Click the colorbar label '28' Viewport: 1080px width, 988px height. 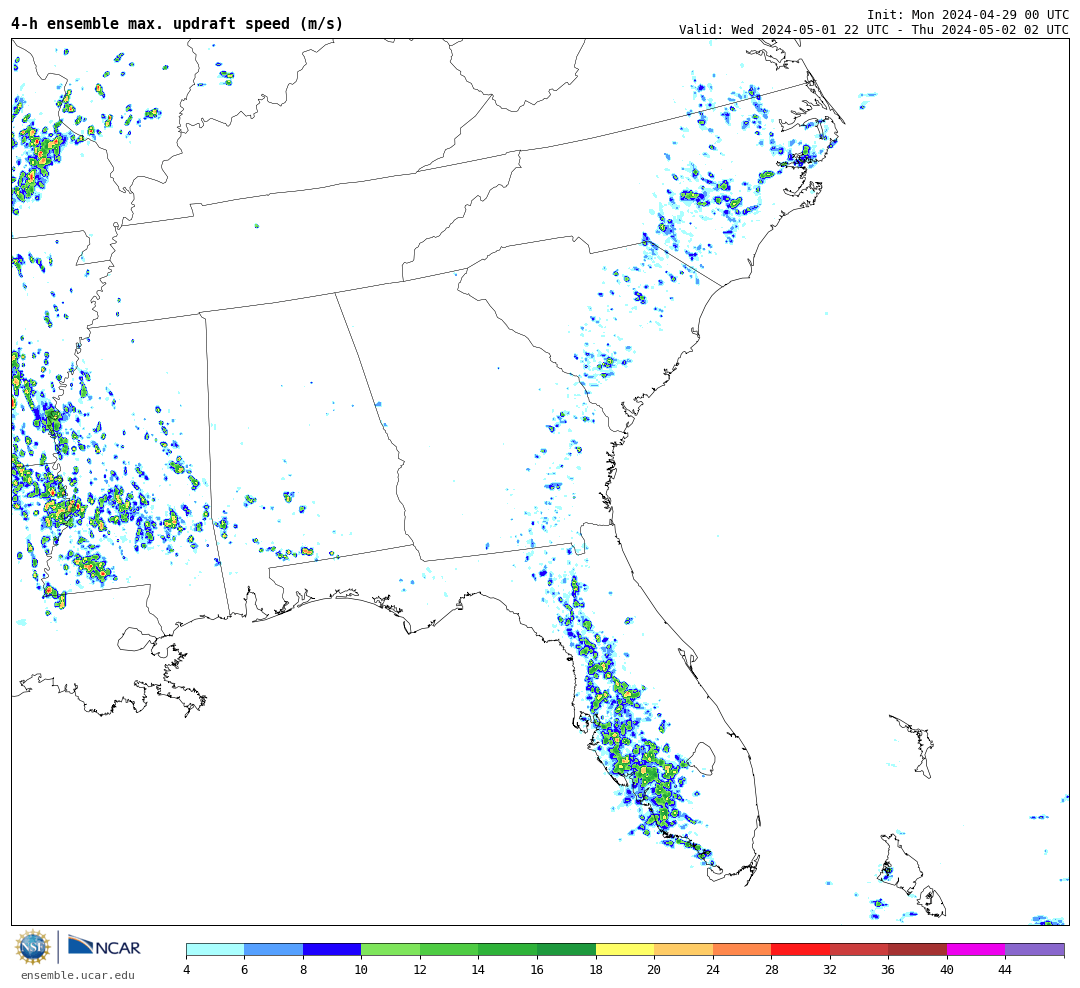[x=771, y=970]
